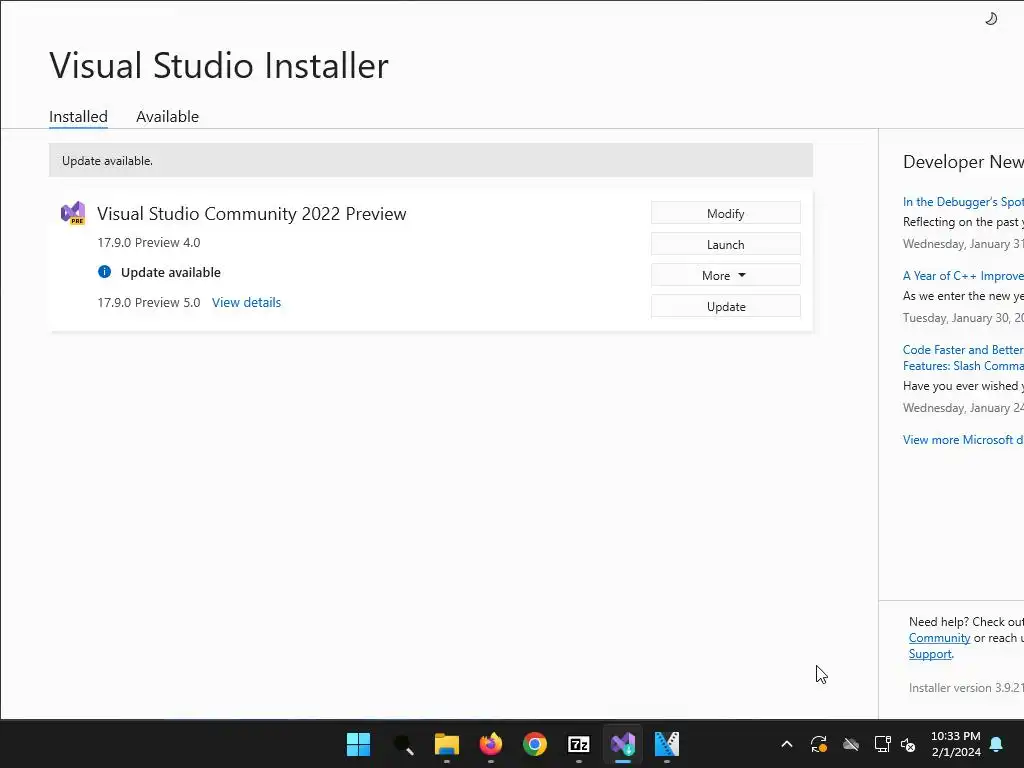Image resolution: width=1024 pixels, height=768 pixels.
Task: Launch Google Chrome from taskbar
Action: [x=535, y=744]
